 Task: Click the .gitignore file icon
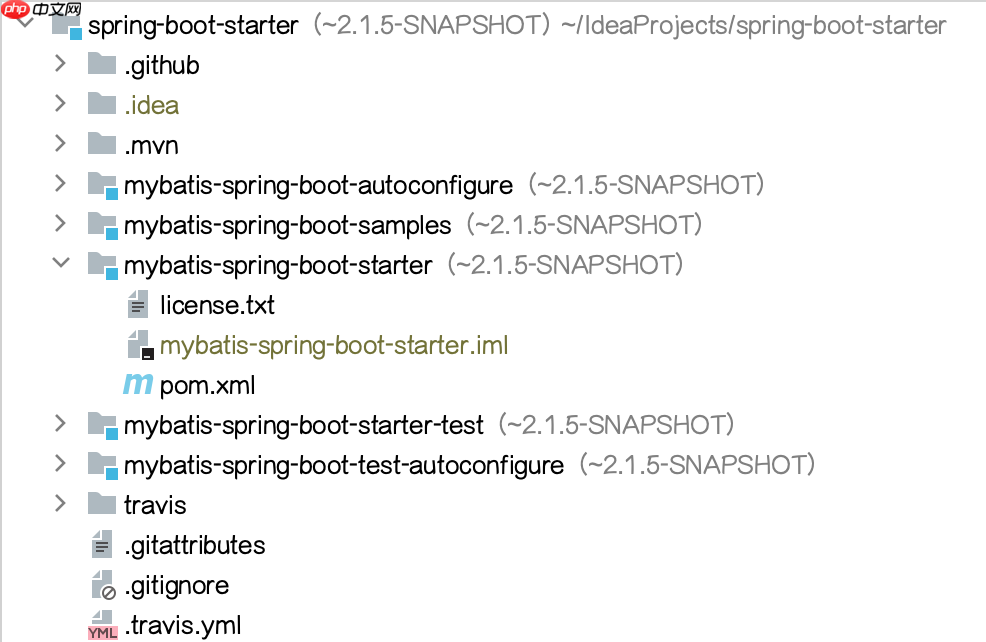click(102, 586)
